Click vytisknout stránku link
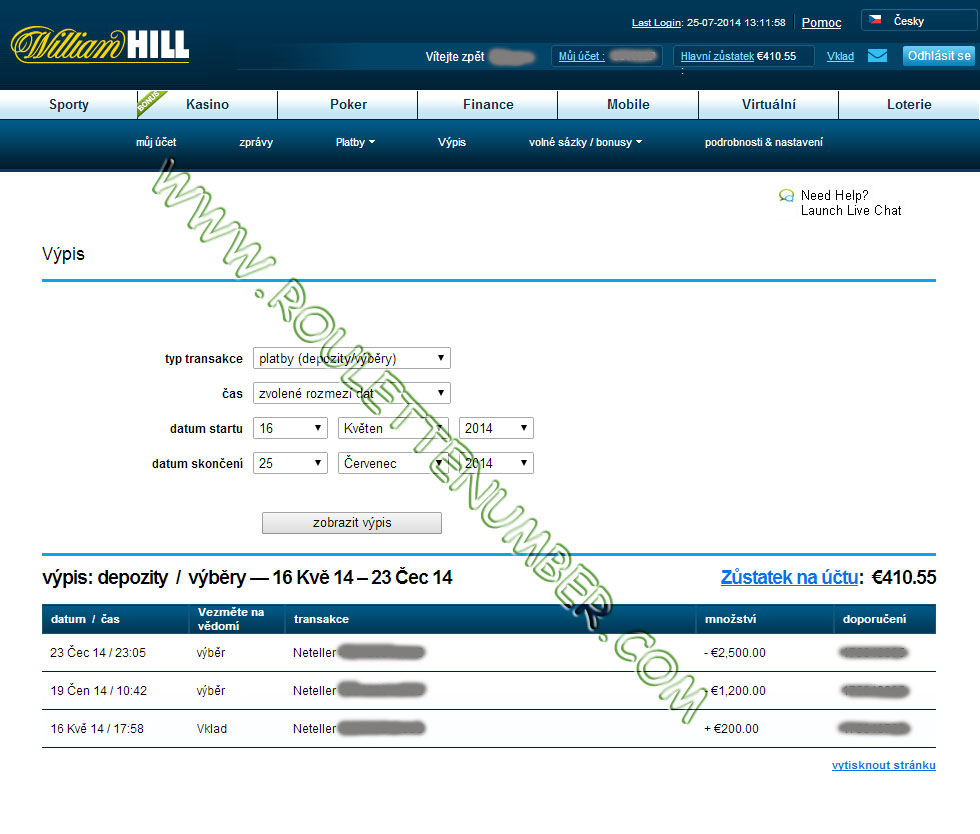Viewport: 980px width, 834px height. [884, 765]
